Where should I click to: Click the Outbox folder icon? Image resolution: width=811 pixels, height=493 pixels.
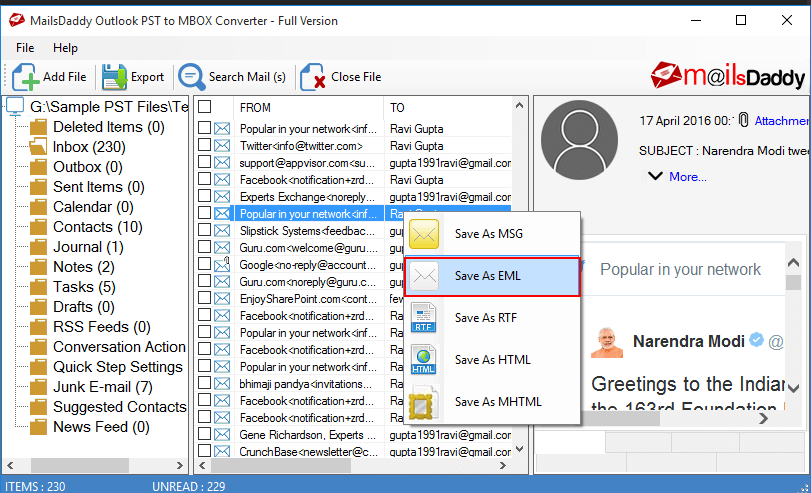pos(38,167)
